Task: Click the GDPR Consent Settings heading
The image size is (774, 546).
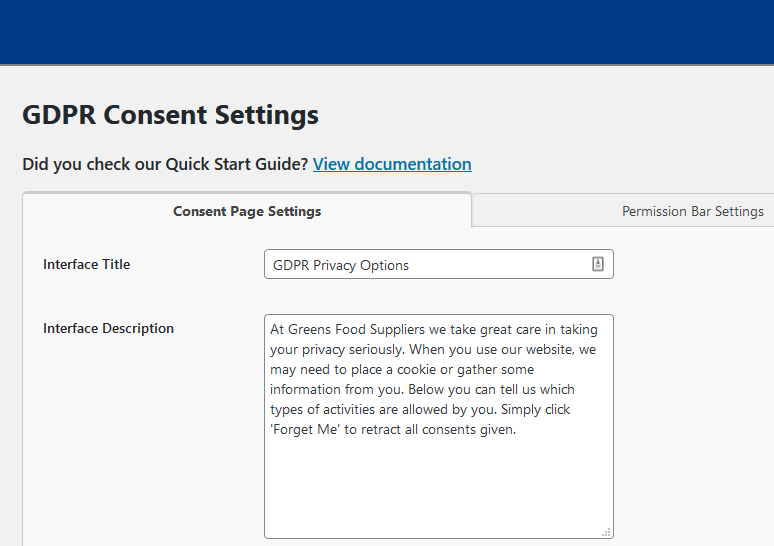Action: pos(170,115)
